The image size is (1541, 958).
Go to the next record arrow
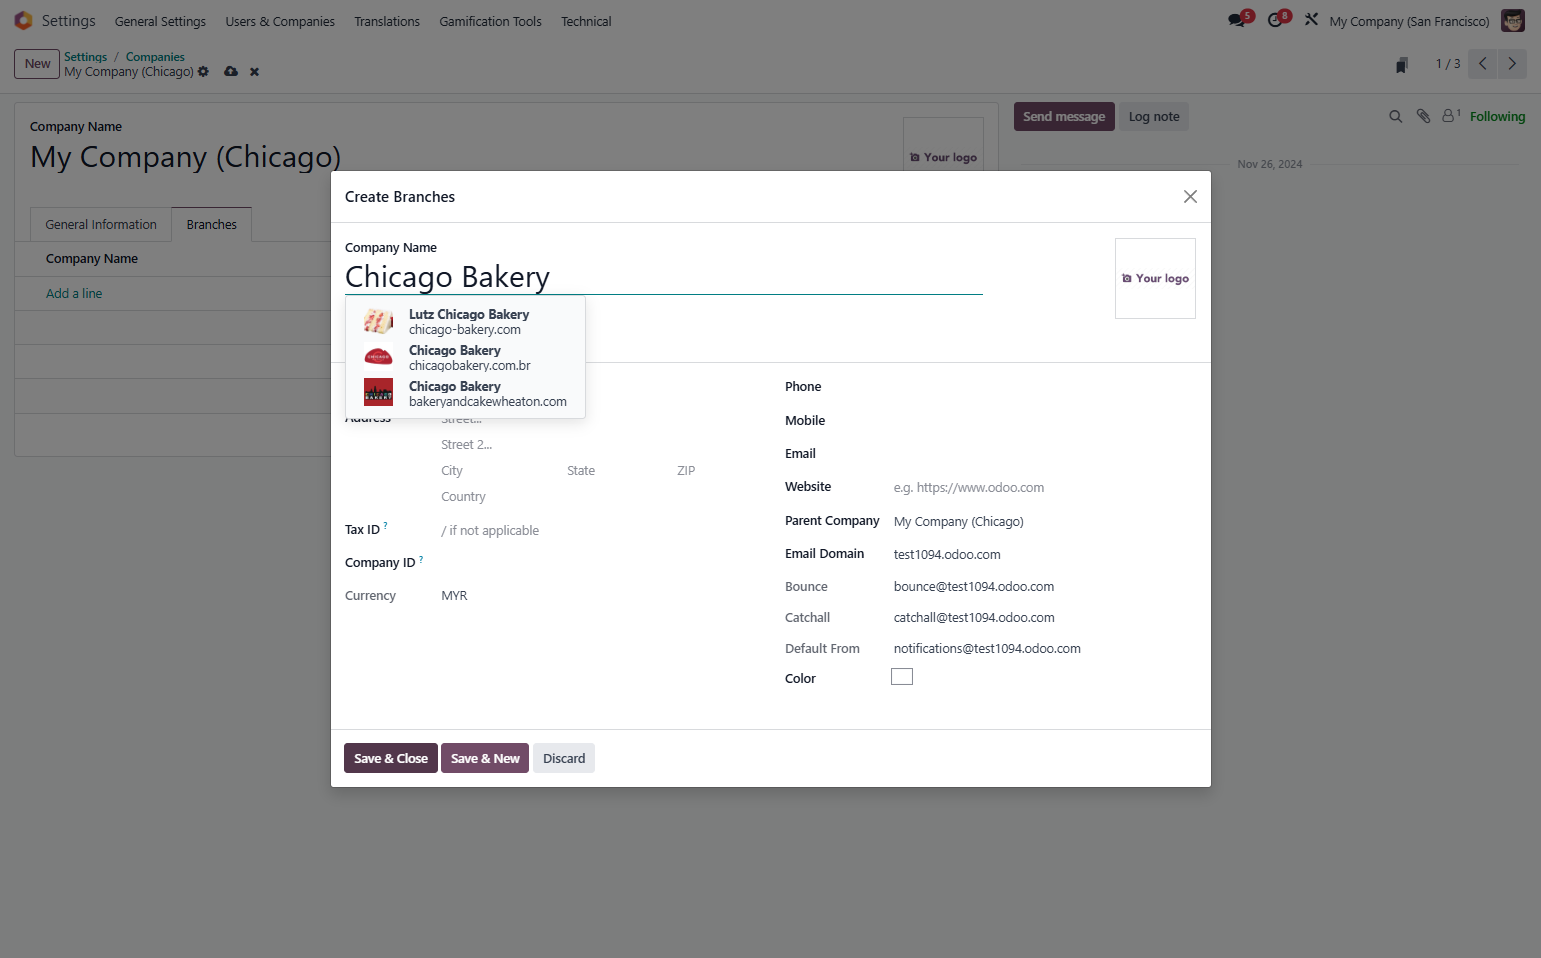(1512, 64)
